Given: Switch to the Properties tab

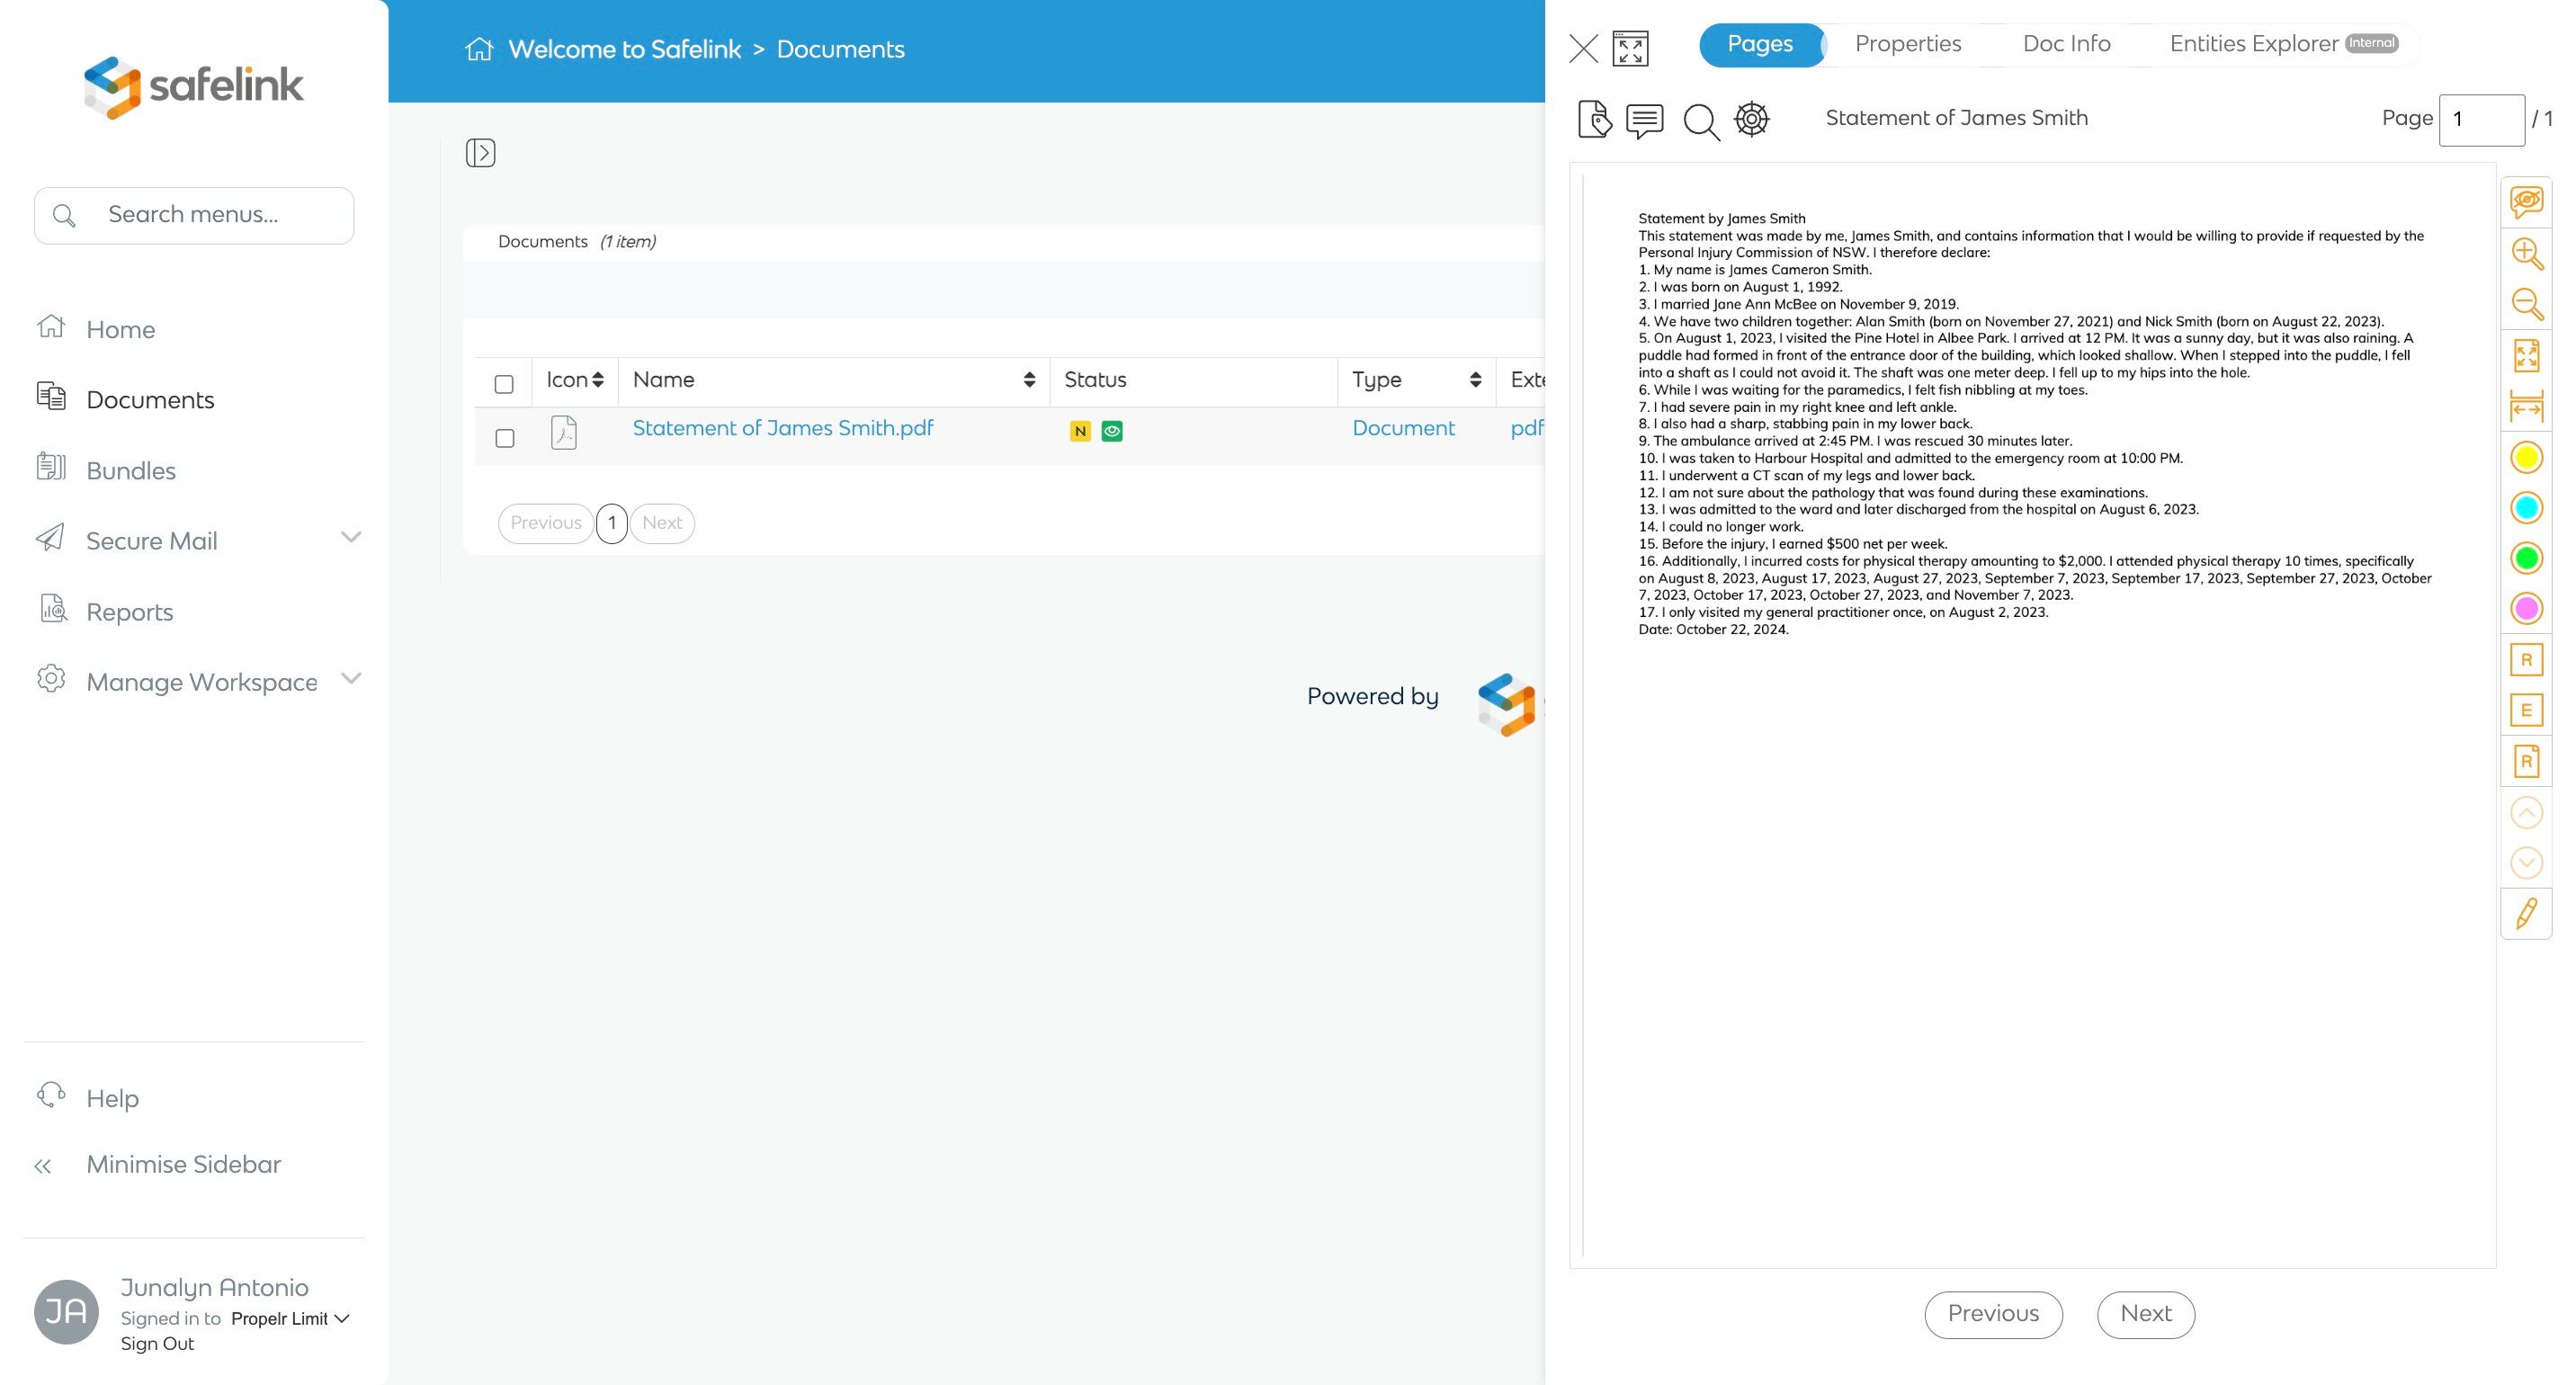Looking at the screenshot, I should pyautogui.click(x=1907, y=44).
